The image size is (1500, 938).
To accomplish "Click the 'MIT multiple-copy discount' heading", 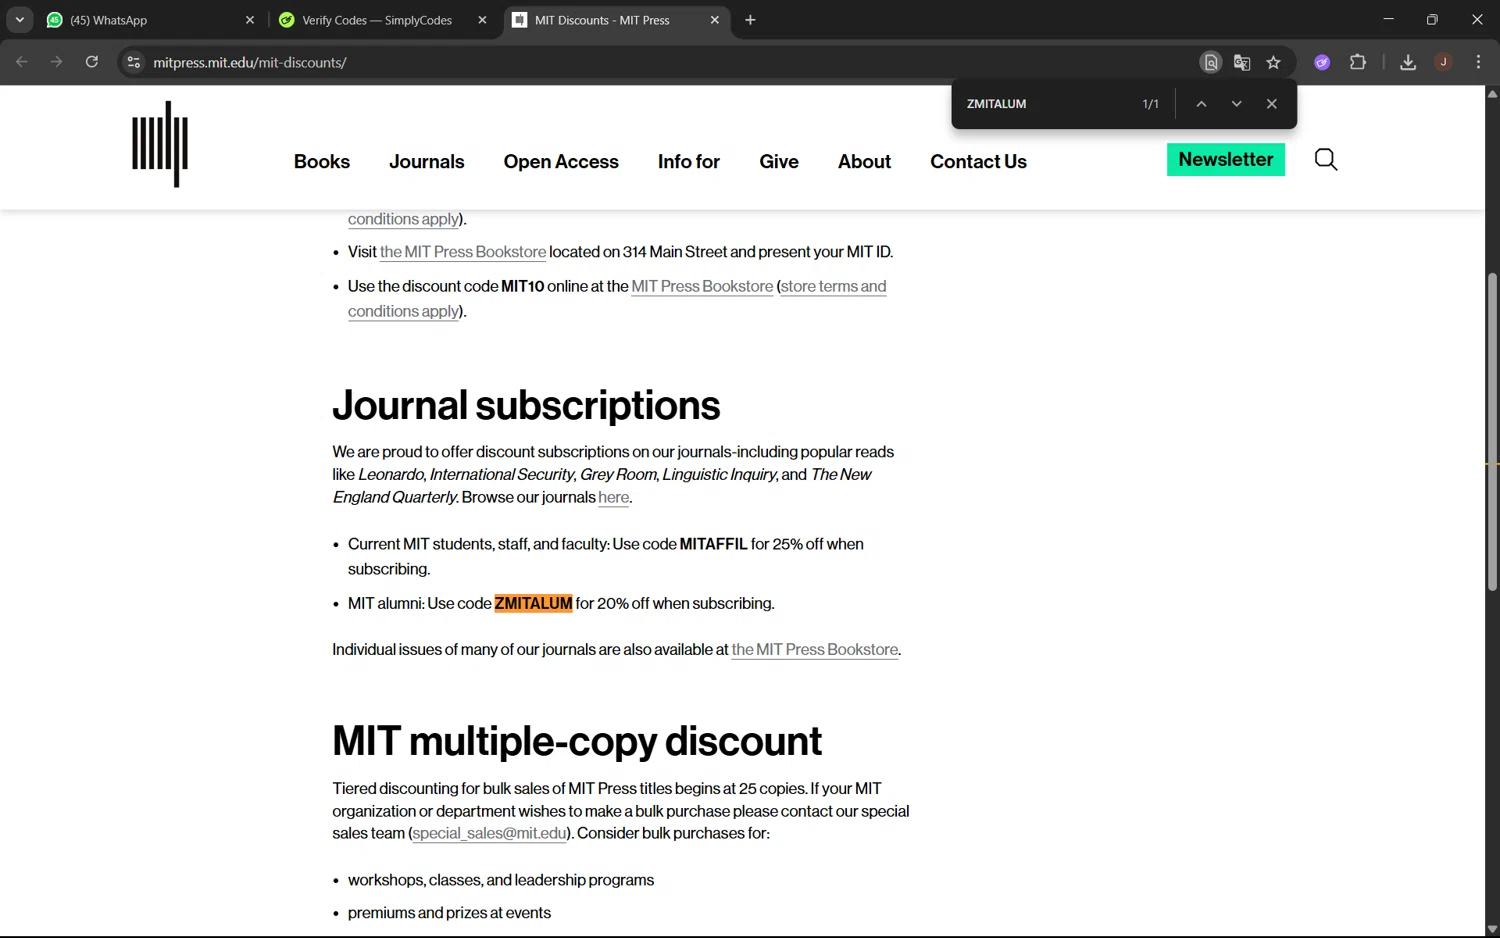I will [577, 741].
